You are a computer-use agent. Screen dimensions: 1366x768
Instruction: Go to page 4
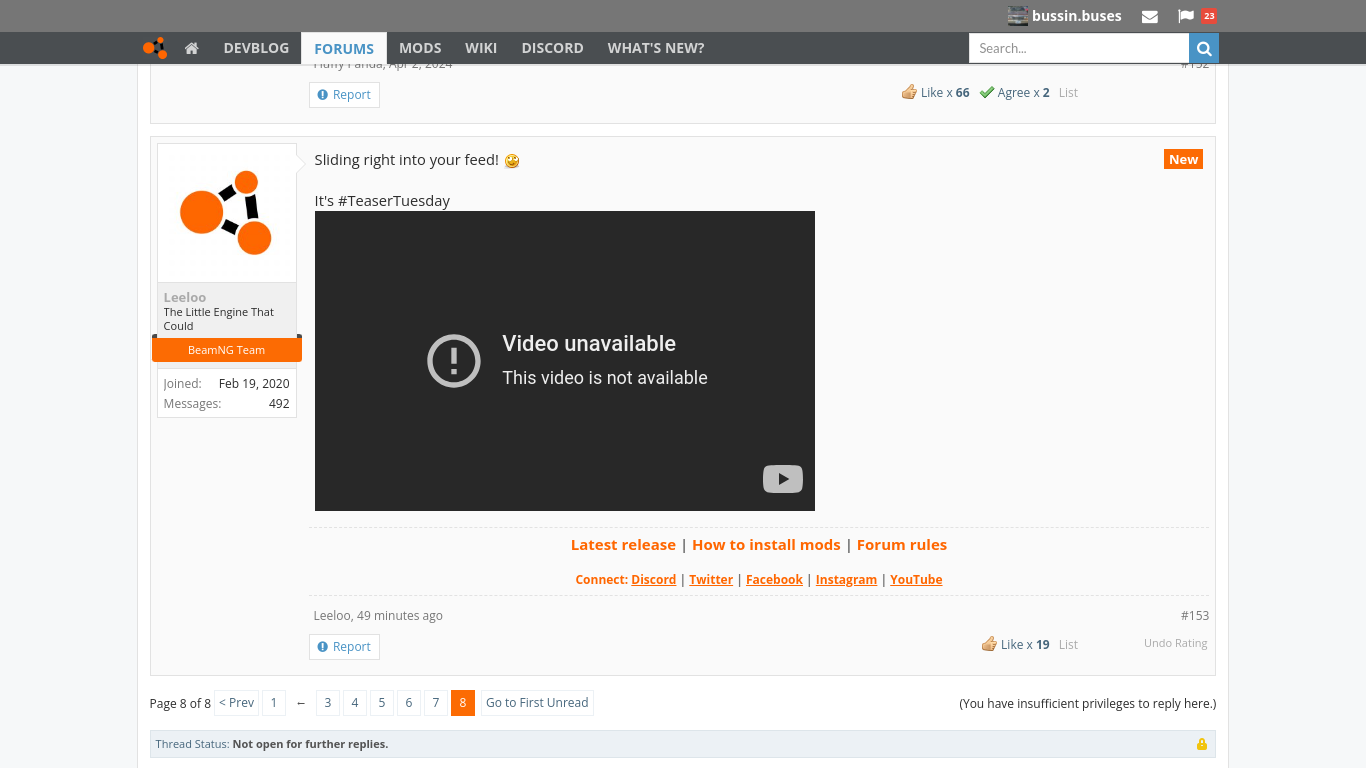tap(355, 703)
